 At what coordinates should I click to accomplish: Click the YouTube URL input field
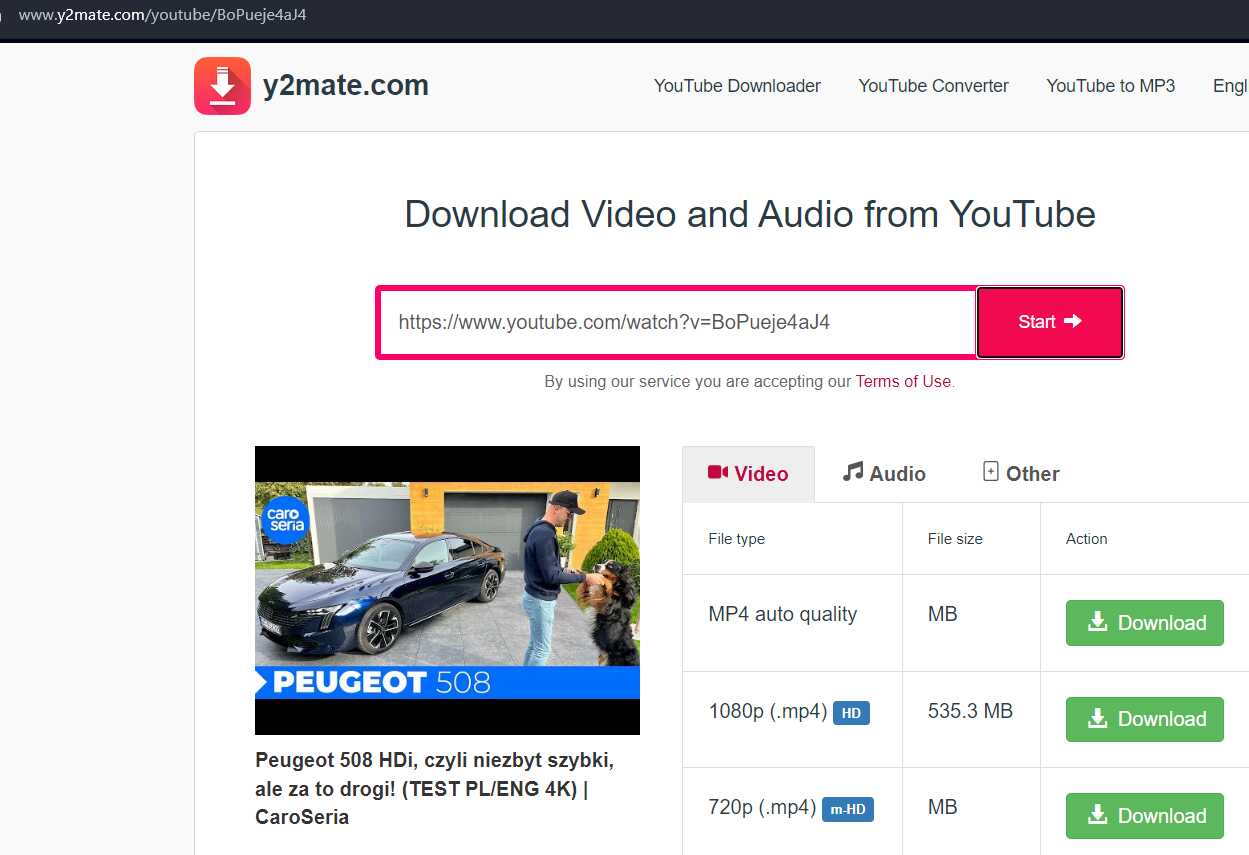(x=676, y=322)
